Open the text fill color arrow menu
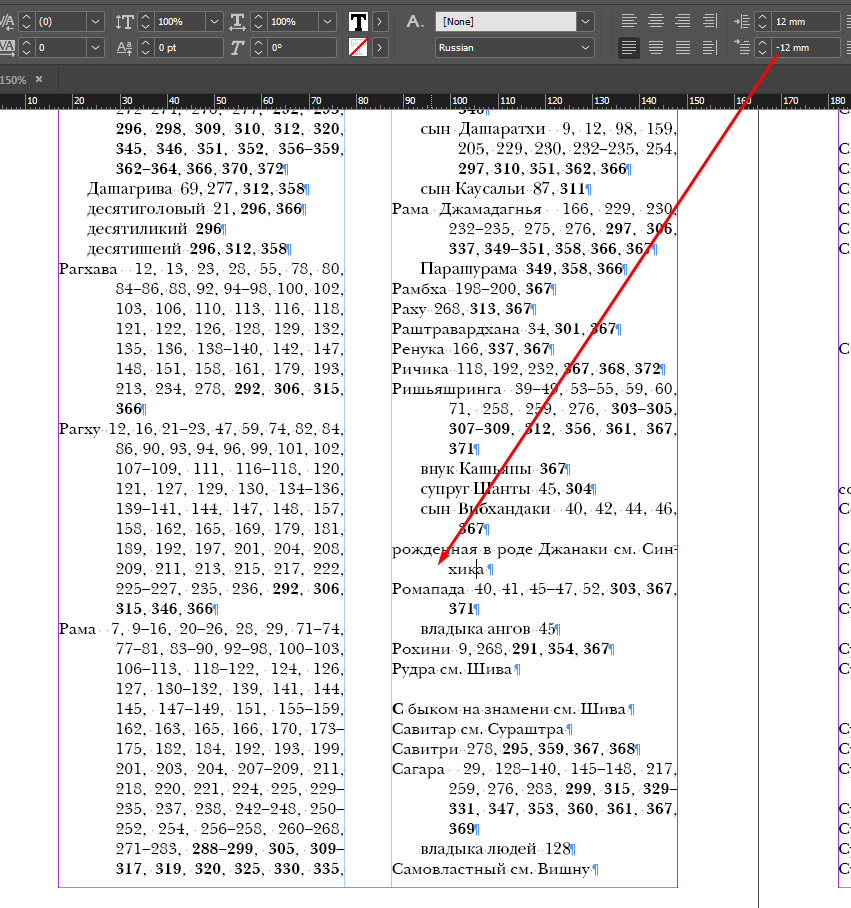The height and width of the screenshot is (908, 851). [380, 21]
